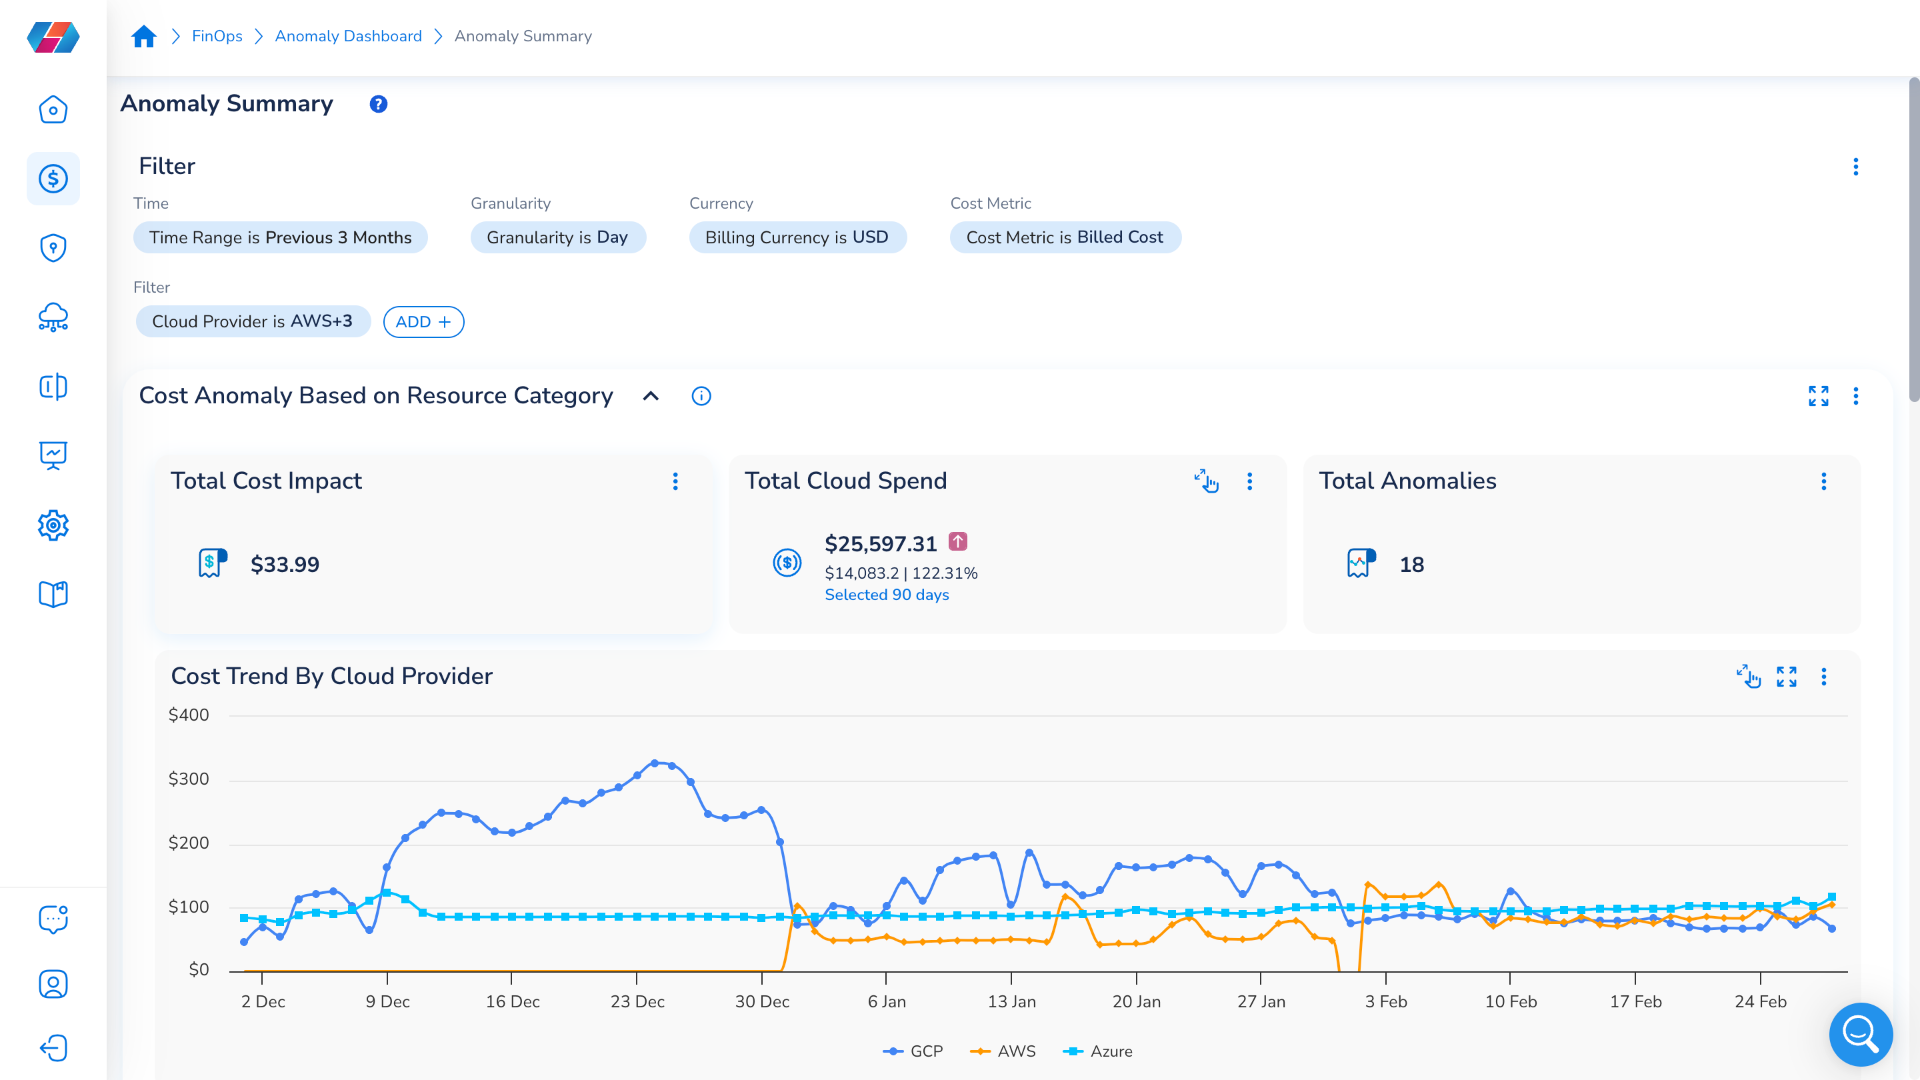This screenshot has height=1080, width=1920.
Task: Click the ADD + filter button
Action: coord(423,321)
